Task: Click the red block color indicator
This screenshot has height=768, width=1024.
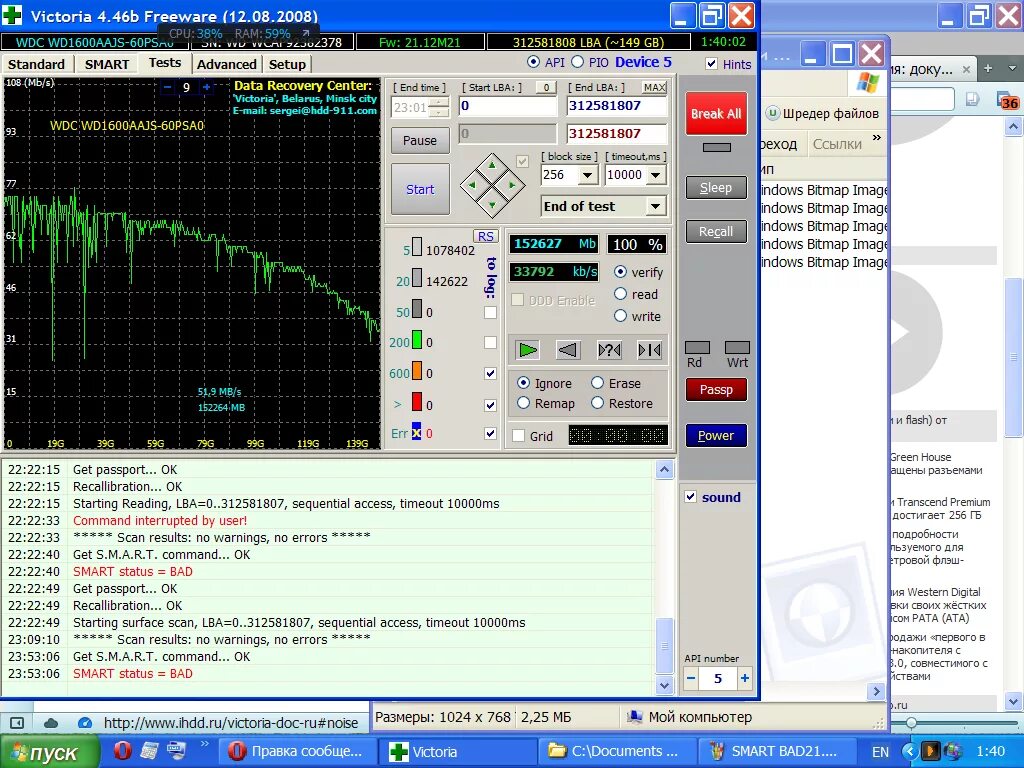Action: (x=417, y=402)
